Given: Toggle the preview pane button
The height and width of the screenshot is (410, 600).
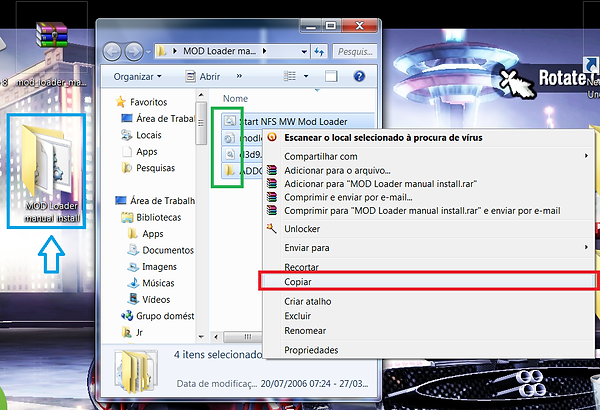Looking at the screenshot, I should pyautogui.click(x=331, y=76).
